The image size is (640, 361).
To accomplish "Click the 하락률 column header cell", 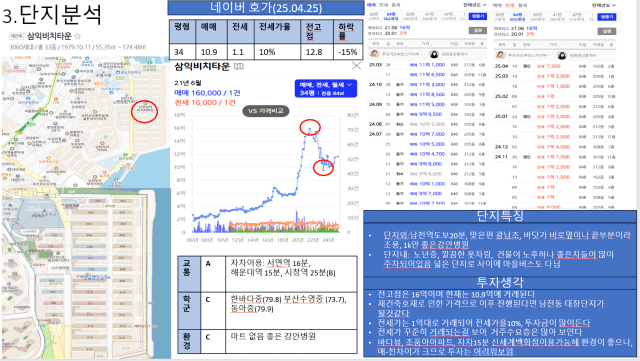I will coord(349,31).
